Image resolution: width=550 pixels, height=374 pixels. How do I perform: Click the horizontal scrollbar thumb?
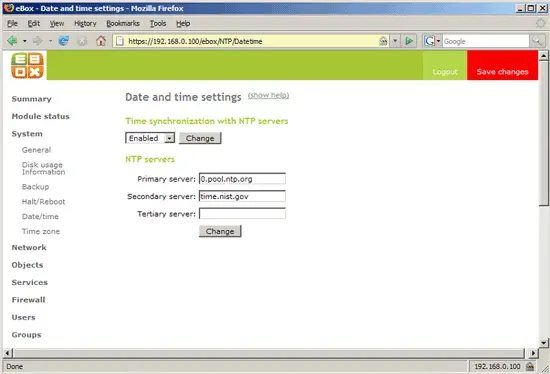pos(268,353)
